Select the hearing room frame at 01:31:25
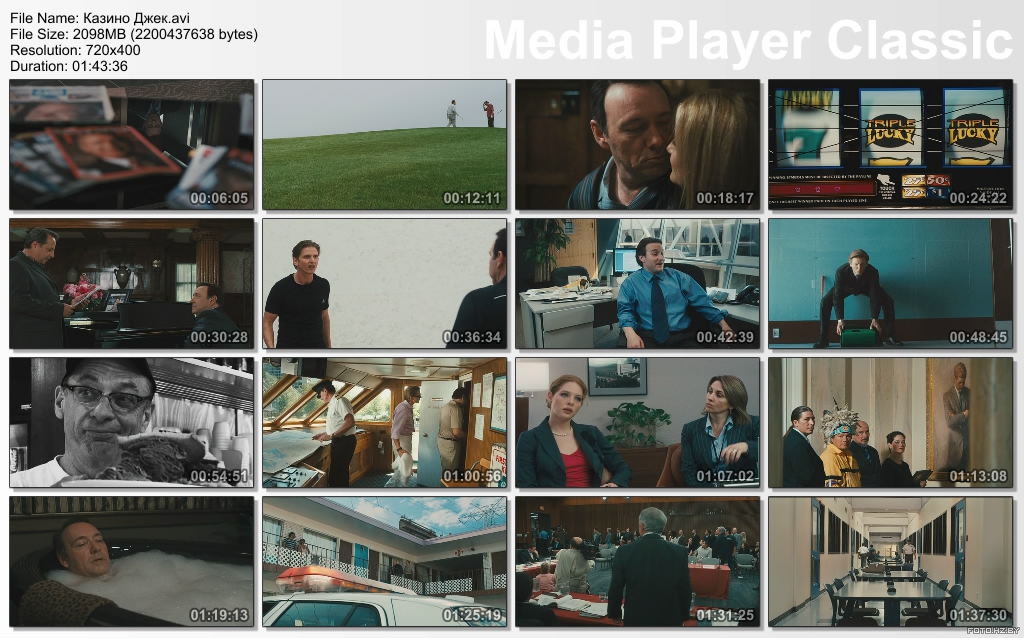 637,562
